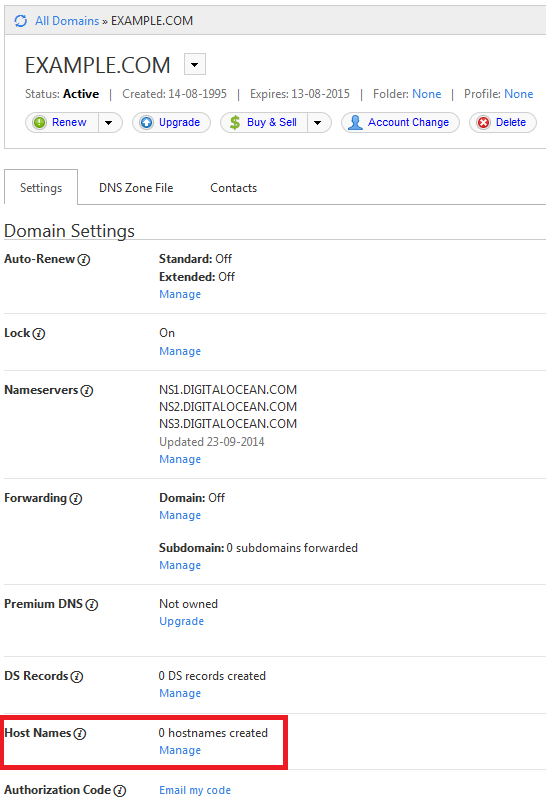Click the Lock info icon
The height and width of the screenshot is (811, 546).
coord(39,334)
